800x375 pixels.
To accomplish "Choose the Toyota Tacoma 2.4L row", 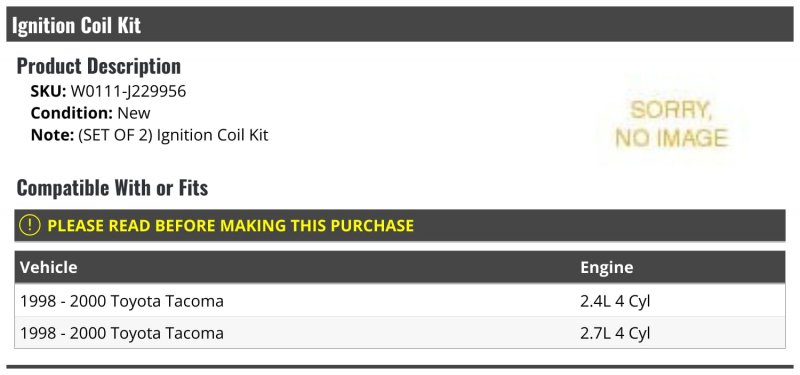I will click(x=399, y=301).
